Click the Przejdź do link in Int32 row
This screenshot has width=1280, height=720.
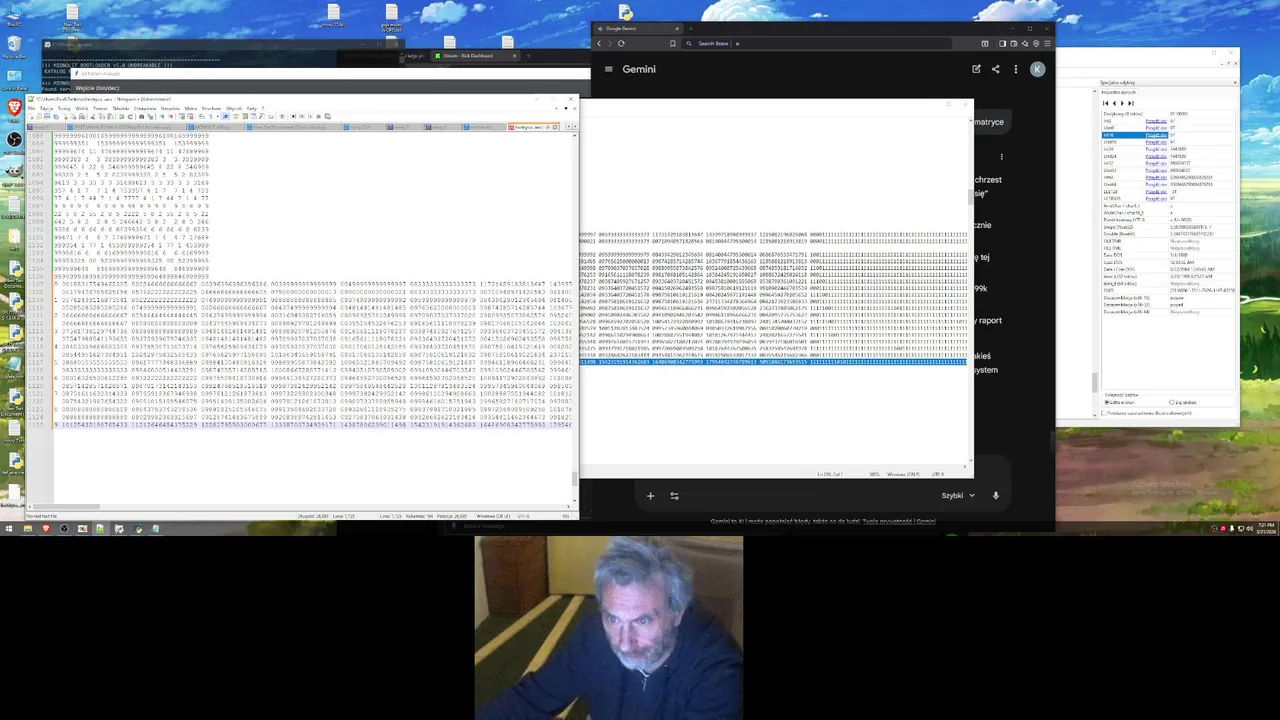[x=1156, y=163]
